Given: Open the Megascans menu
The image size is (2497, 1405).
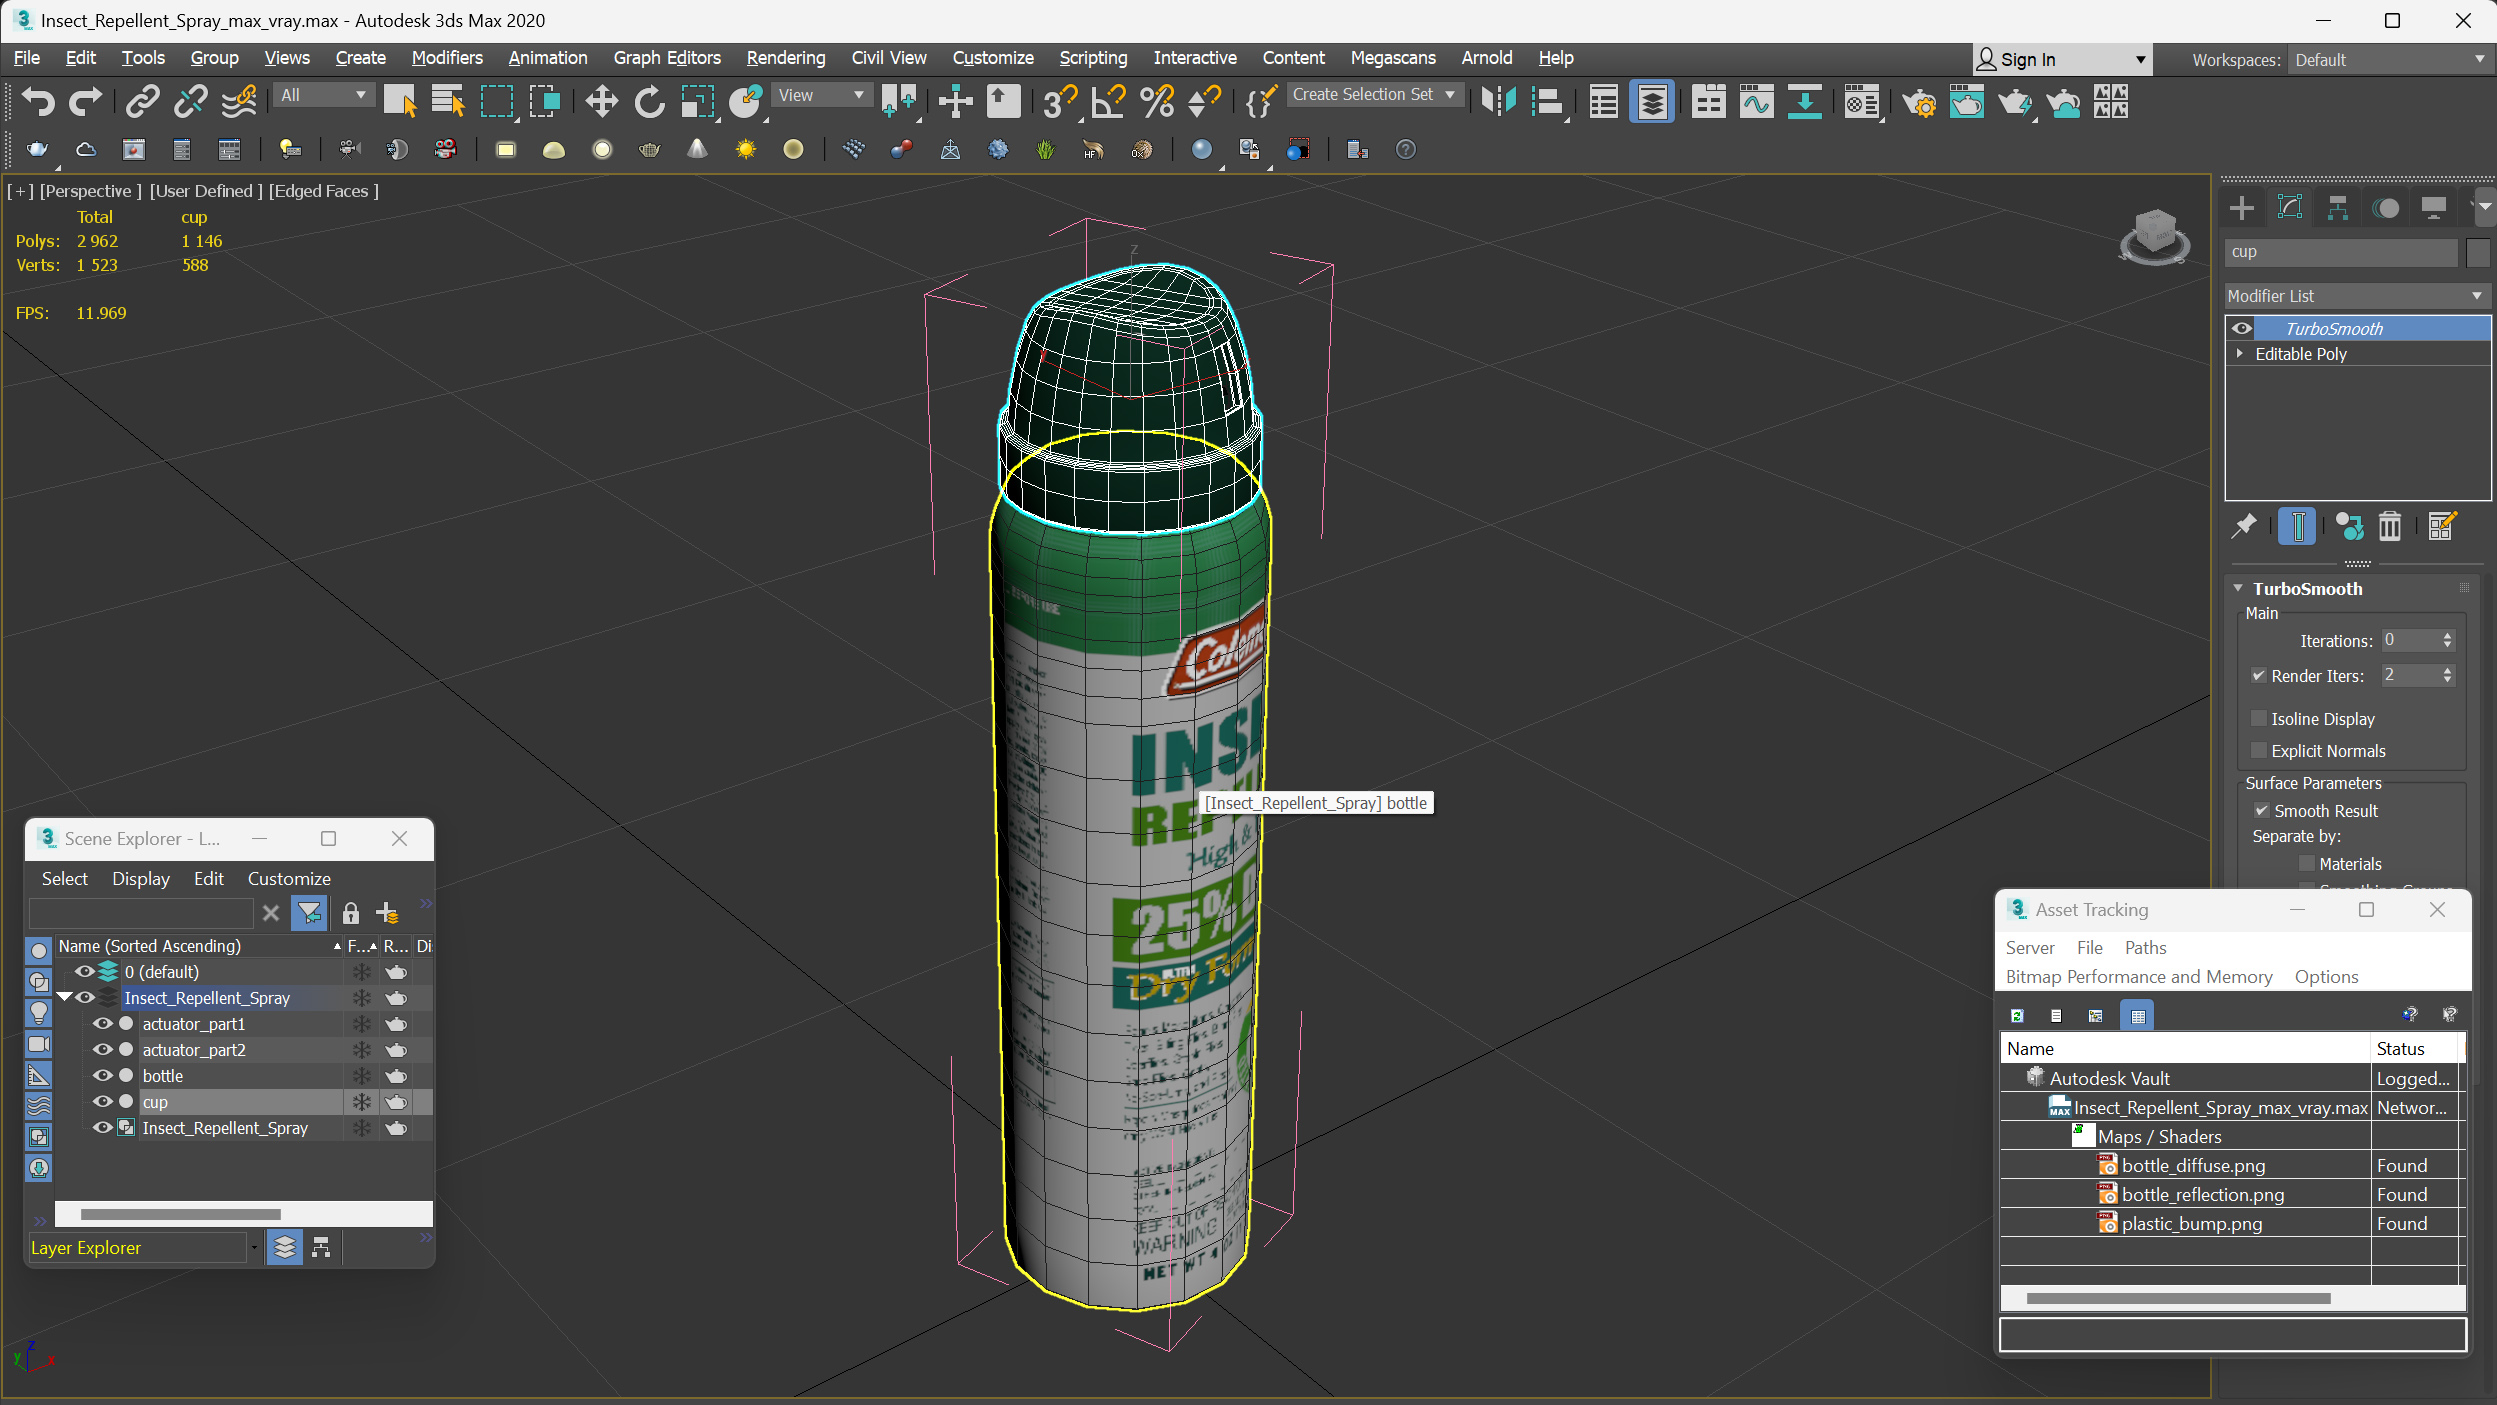Looking at the screenshot, I should tap(1393, 58).
